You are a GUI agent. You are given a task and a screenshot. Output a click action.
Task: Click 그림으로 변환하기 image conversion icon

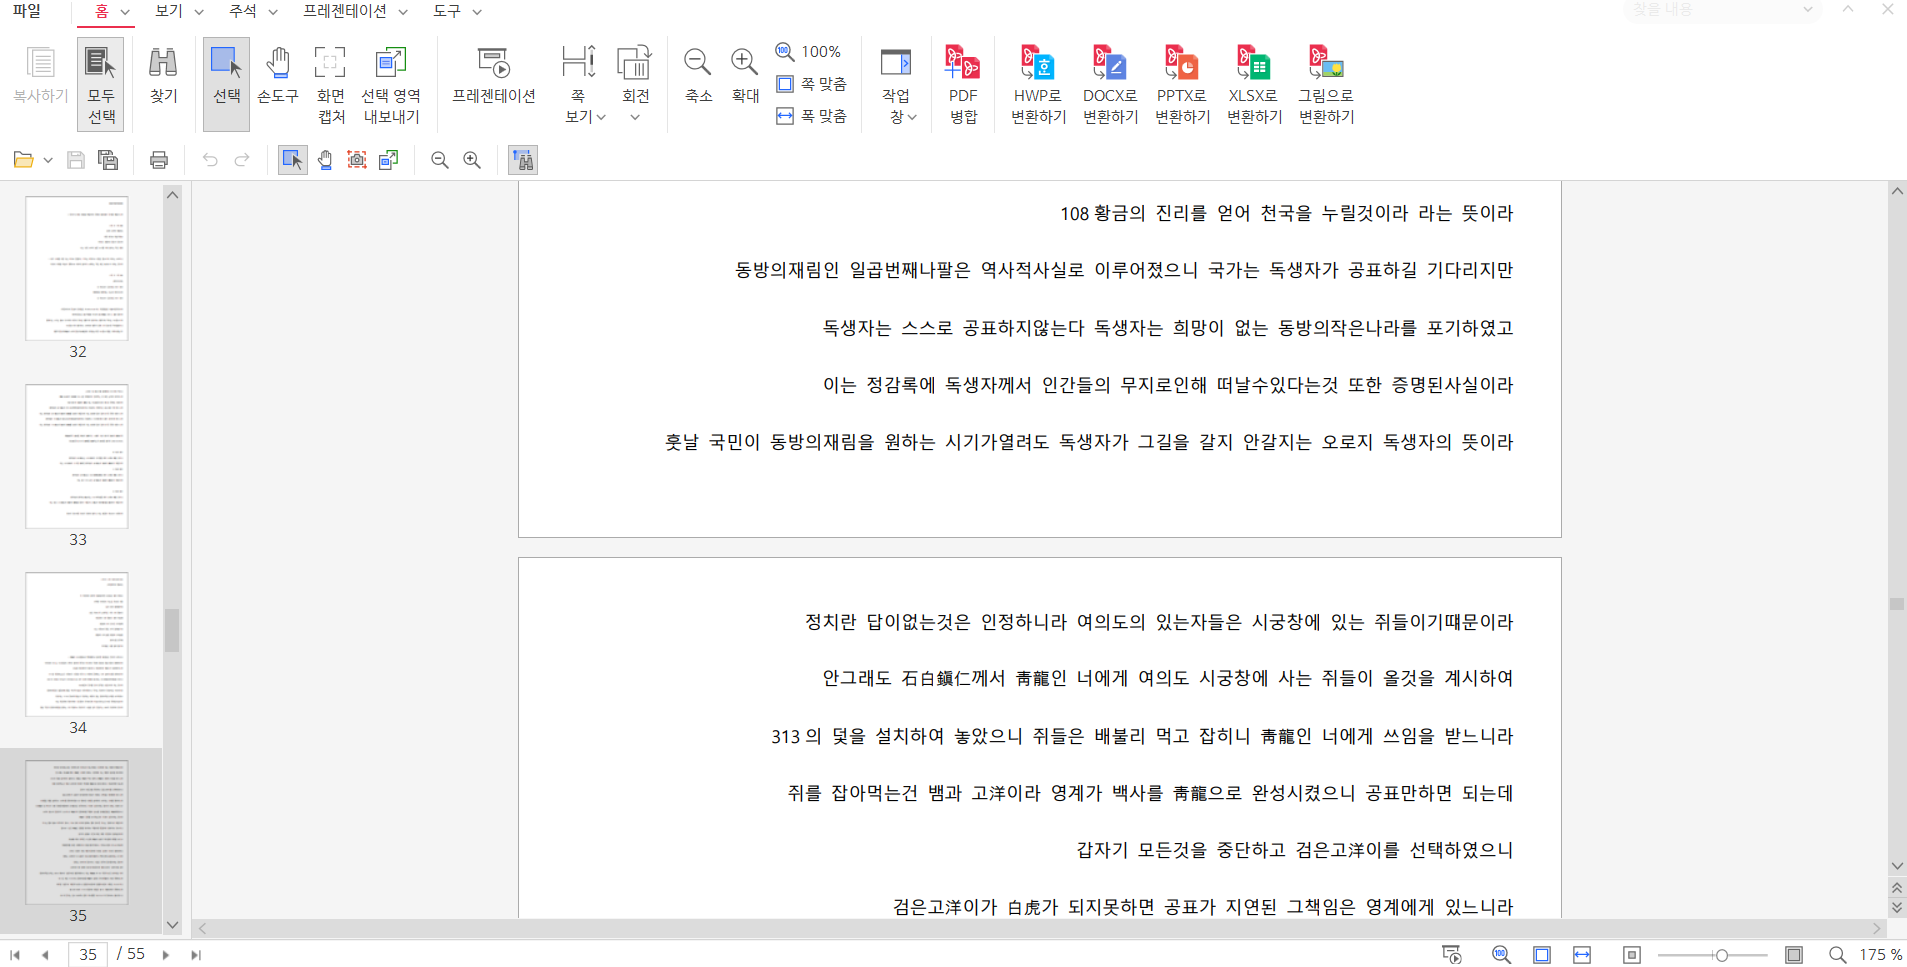(x=1325, y=84)
